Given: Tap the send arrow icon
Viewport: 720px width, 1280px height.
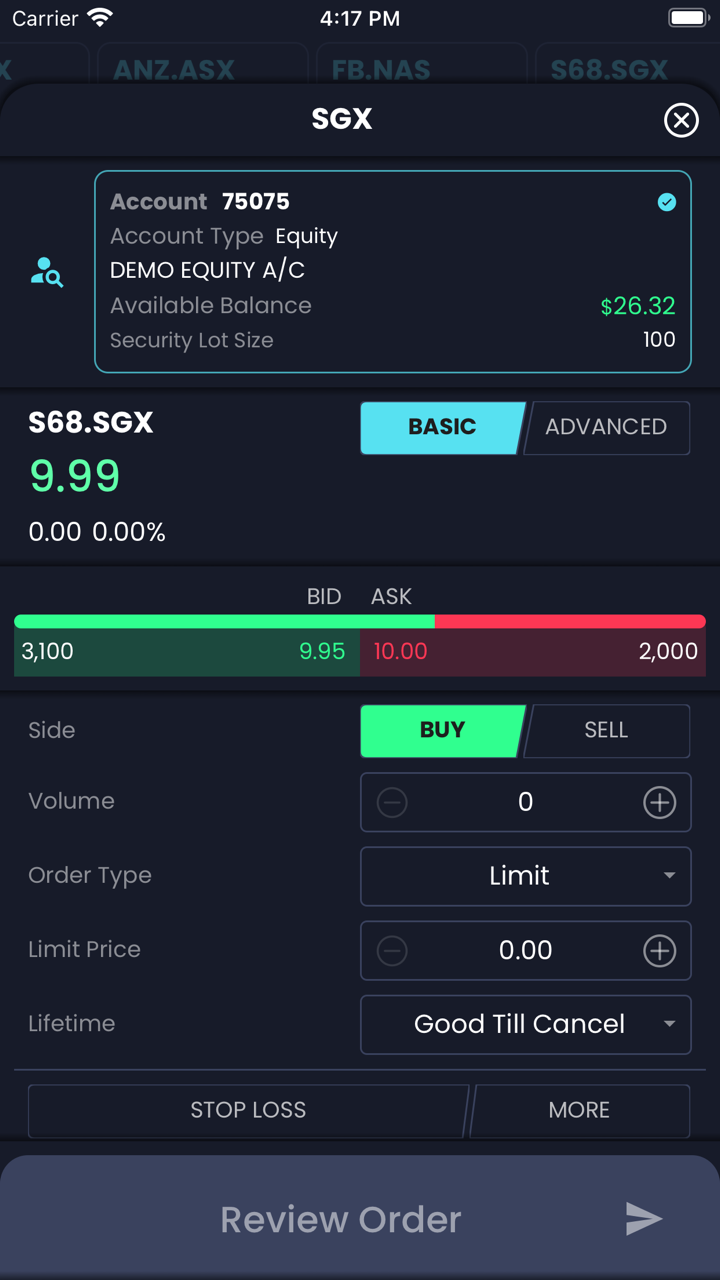Looking at the screenshot, I should tap(643, 1219).
